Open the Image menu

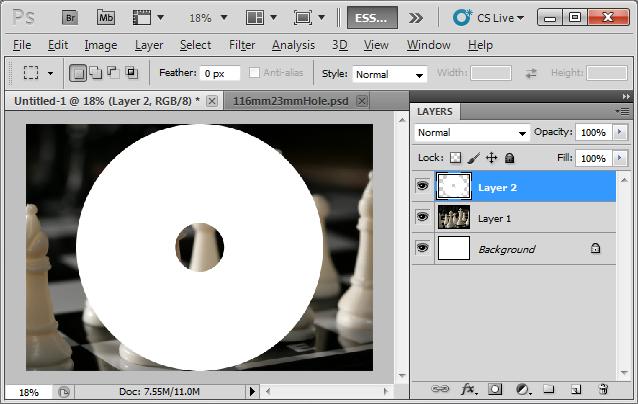(101, 45)
